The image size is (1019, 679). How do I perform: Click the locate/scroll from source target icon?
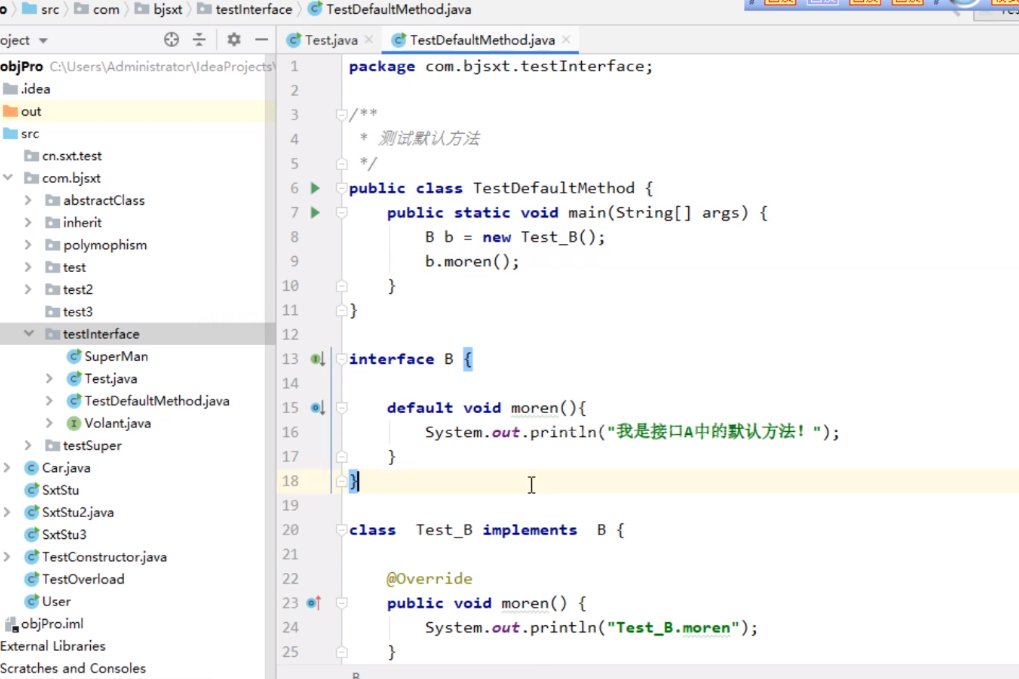pos(171,40)
